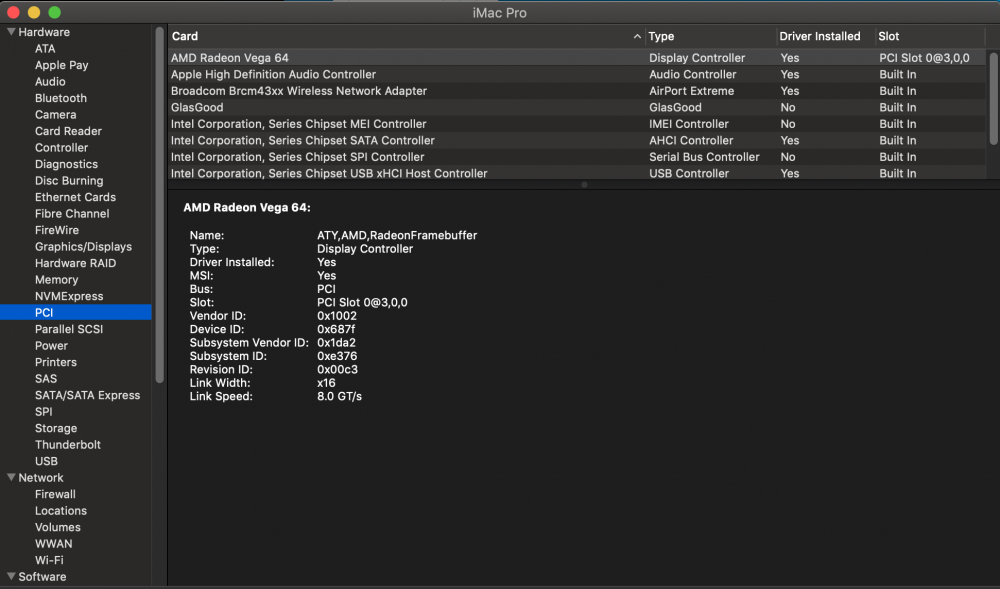Screen dimensions: 1000x589
Task: Open the Power section
Action: (x=51, y=346)
